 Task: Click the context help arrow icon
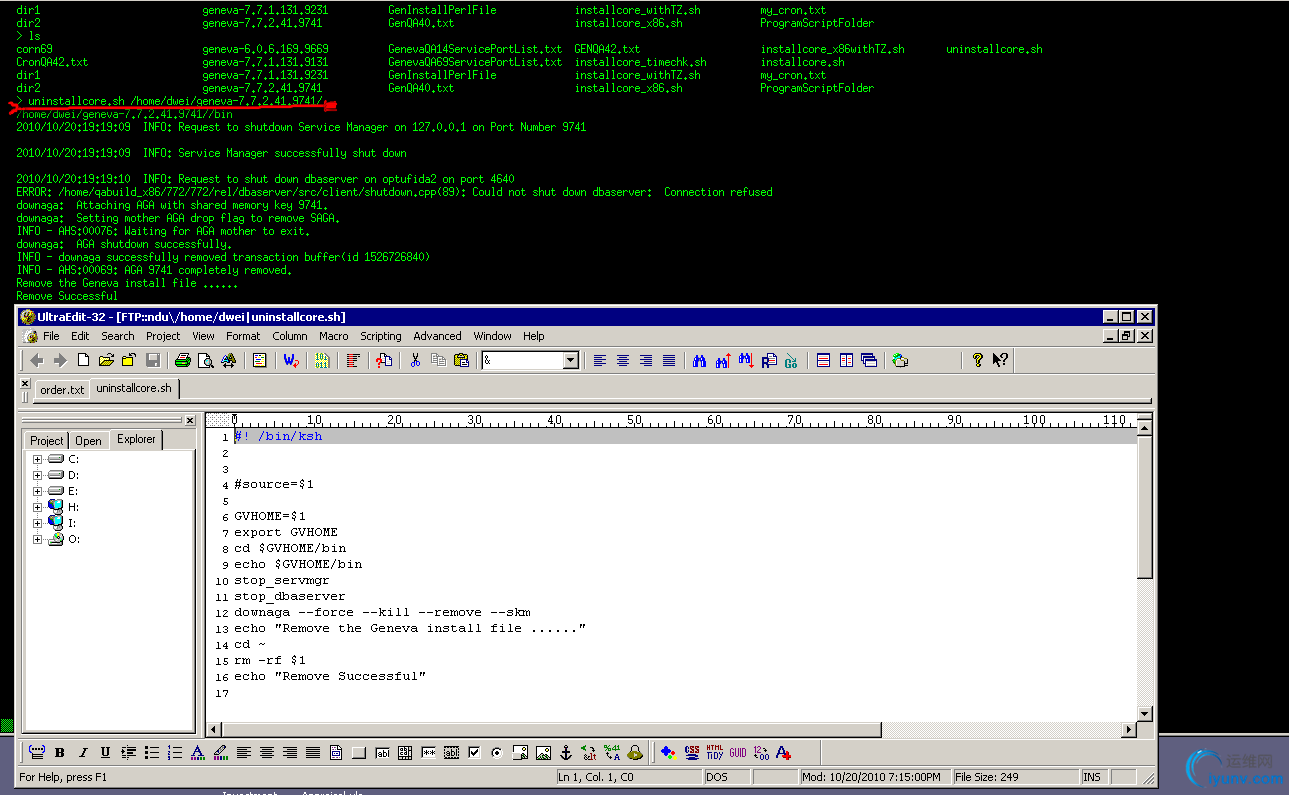tap(1000, 360)
